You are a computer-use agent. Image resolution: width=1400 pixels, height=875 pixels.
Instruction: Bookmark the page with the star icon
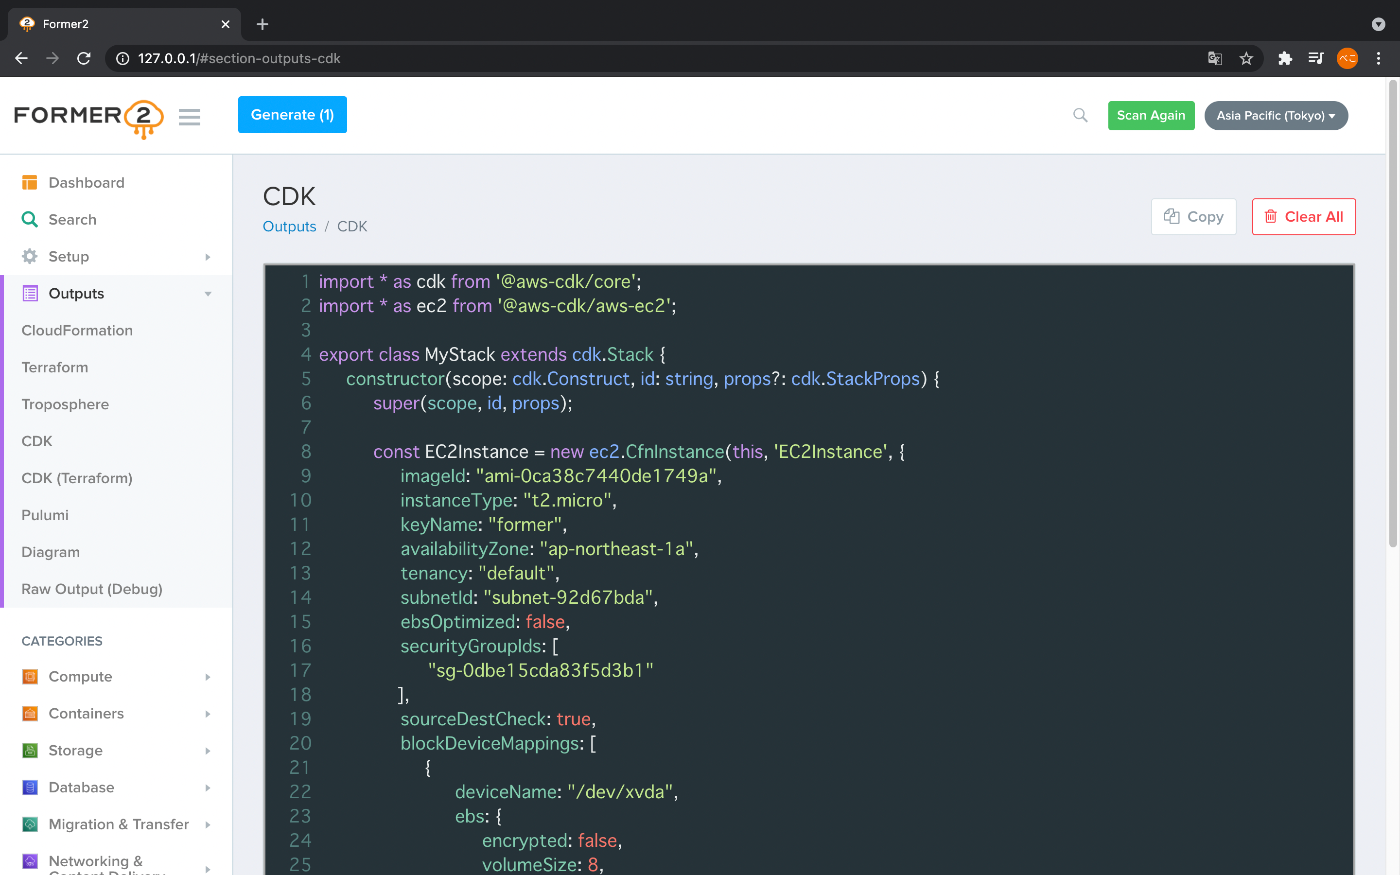pos(1246,58)
